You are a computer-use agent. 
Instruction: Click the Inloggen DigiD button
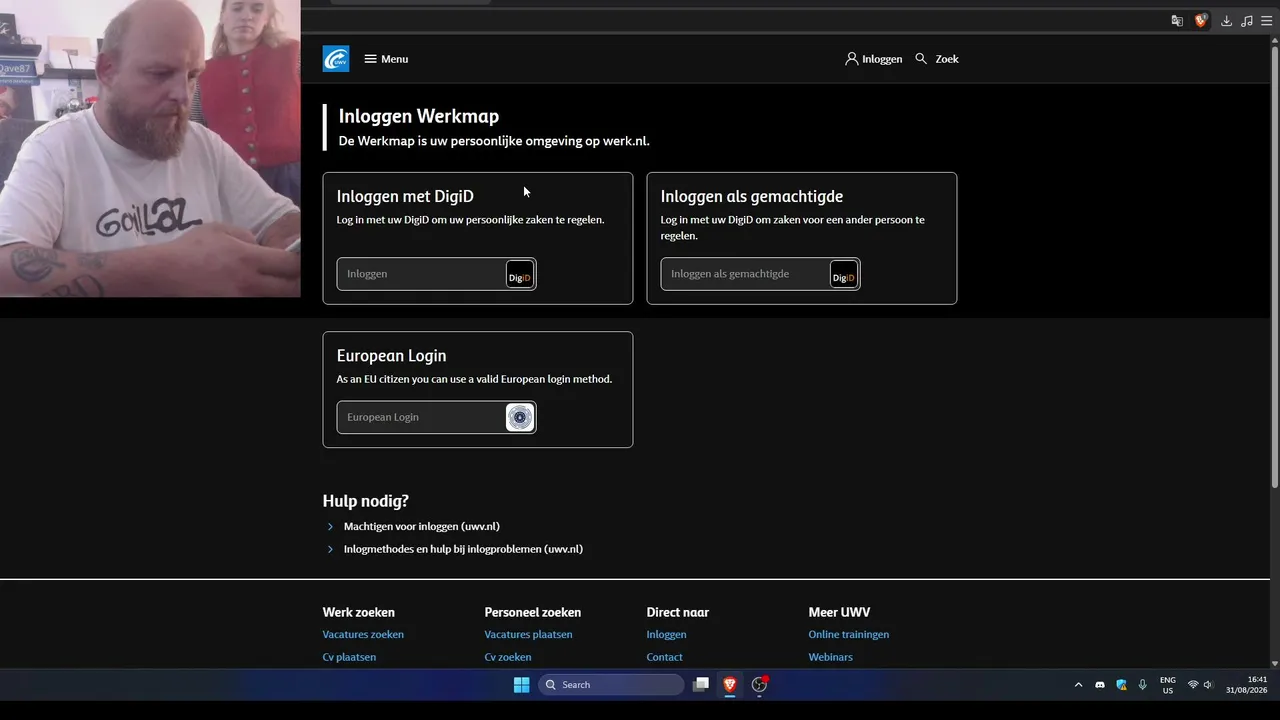click(x=436, y=274)
